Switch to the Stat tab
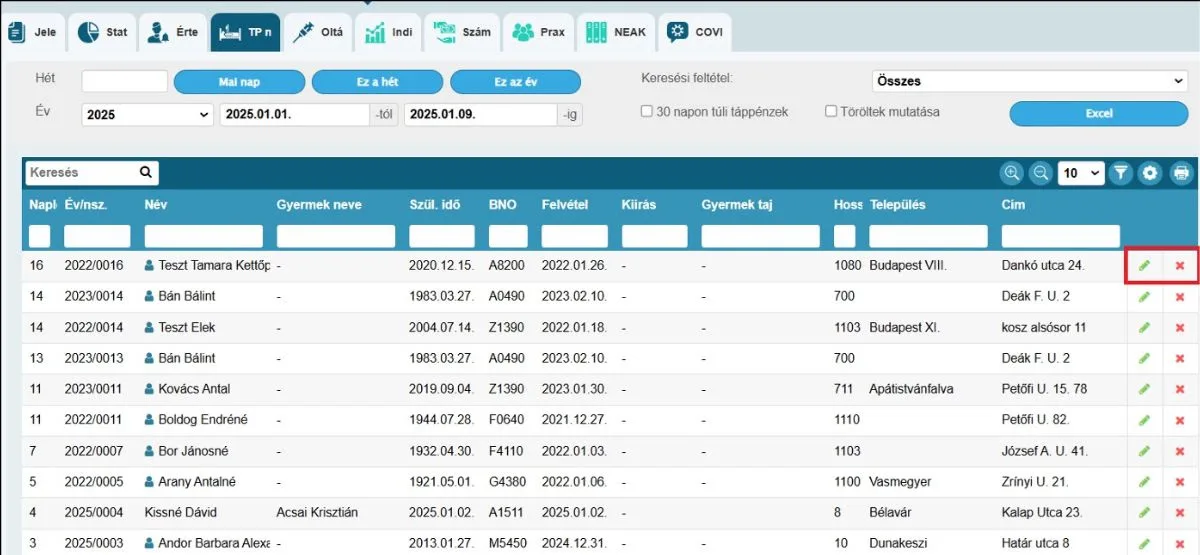The height and width of the screenshot is (555, 1200). point(102,32)
